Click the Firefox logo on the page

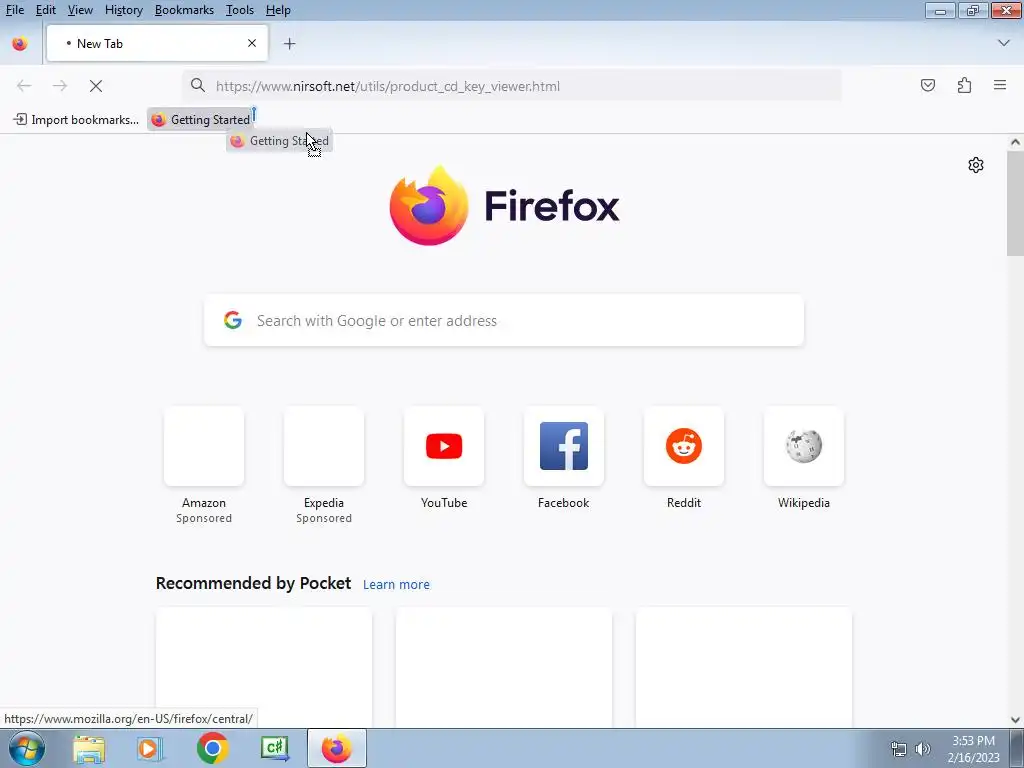pyautogui.click(x=504, y=206)
